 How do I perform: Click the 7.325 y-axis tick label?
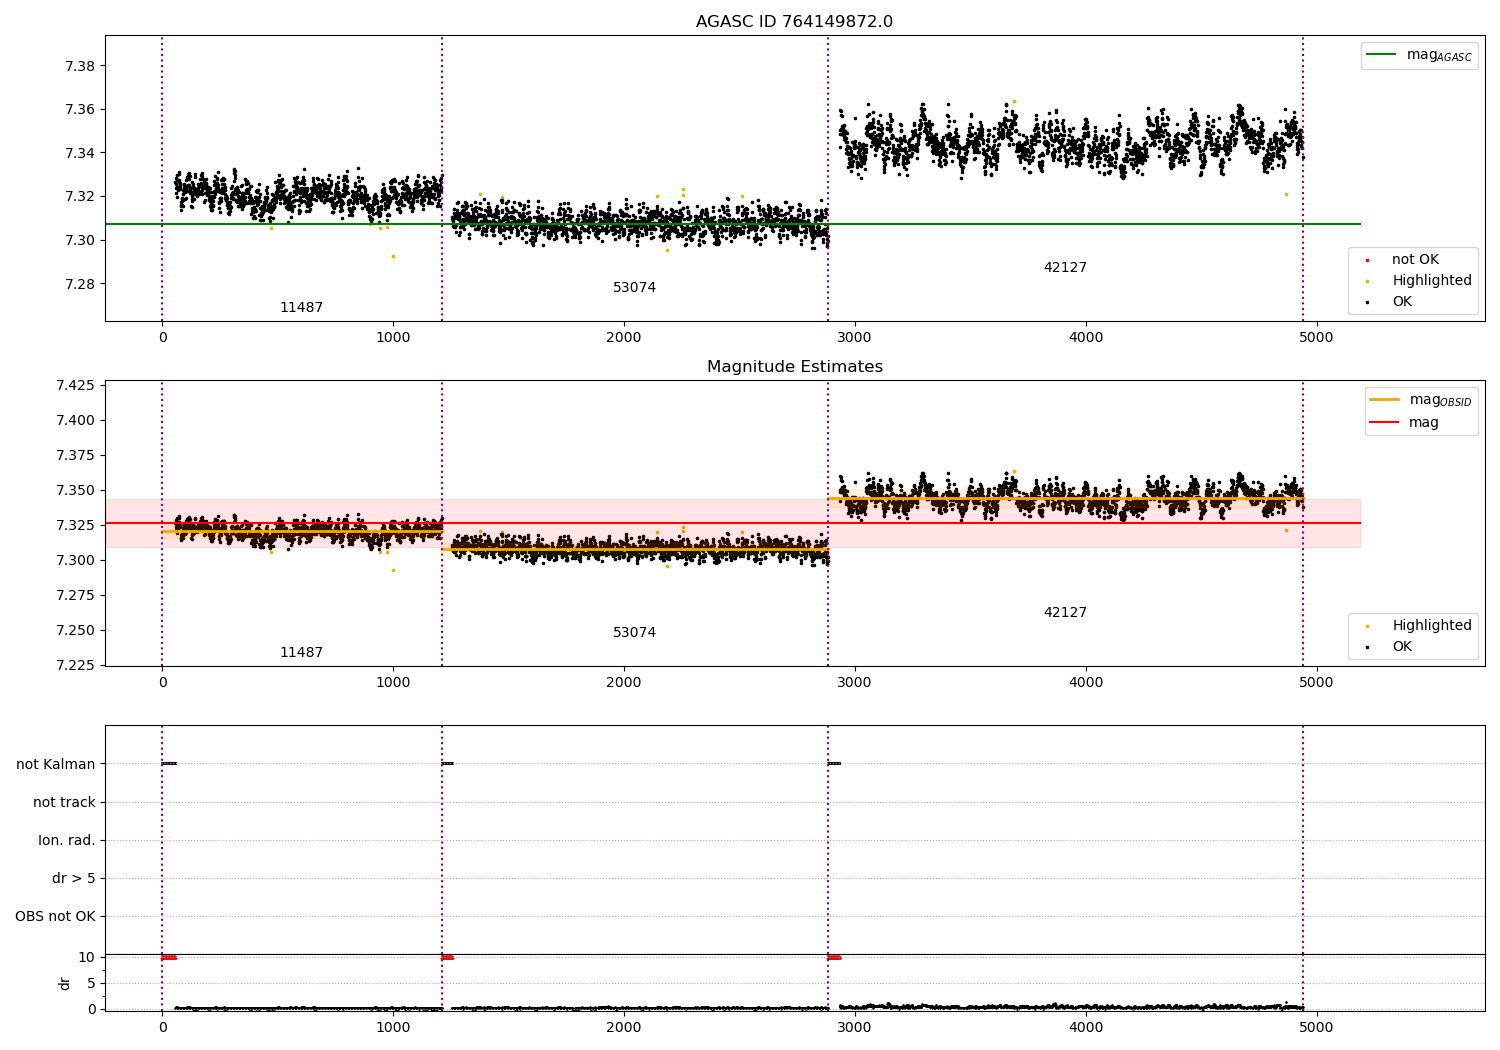pos(75,526)
